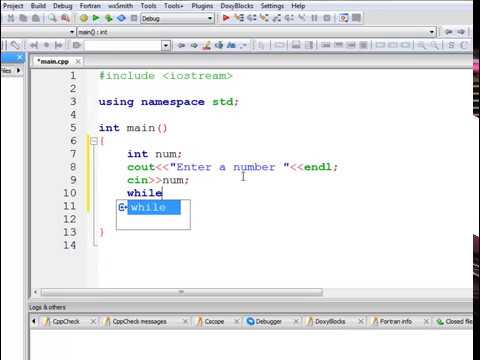Abort the build with the stop square
Screen dimensions: 480x360
pos(134,18)
